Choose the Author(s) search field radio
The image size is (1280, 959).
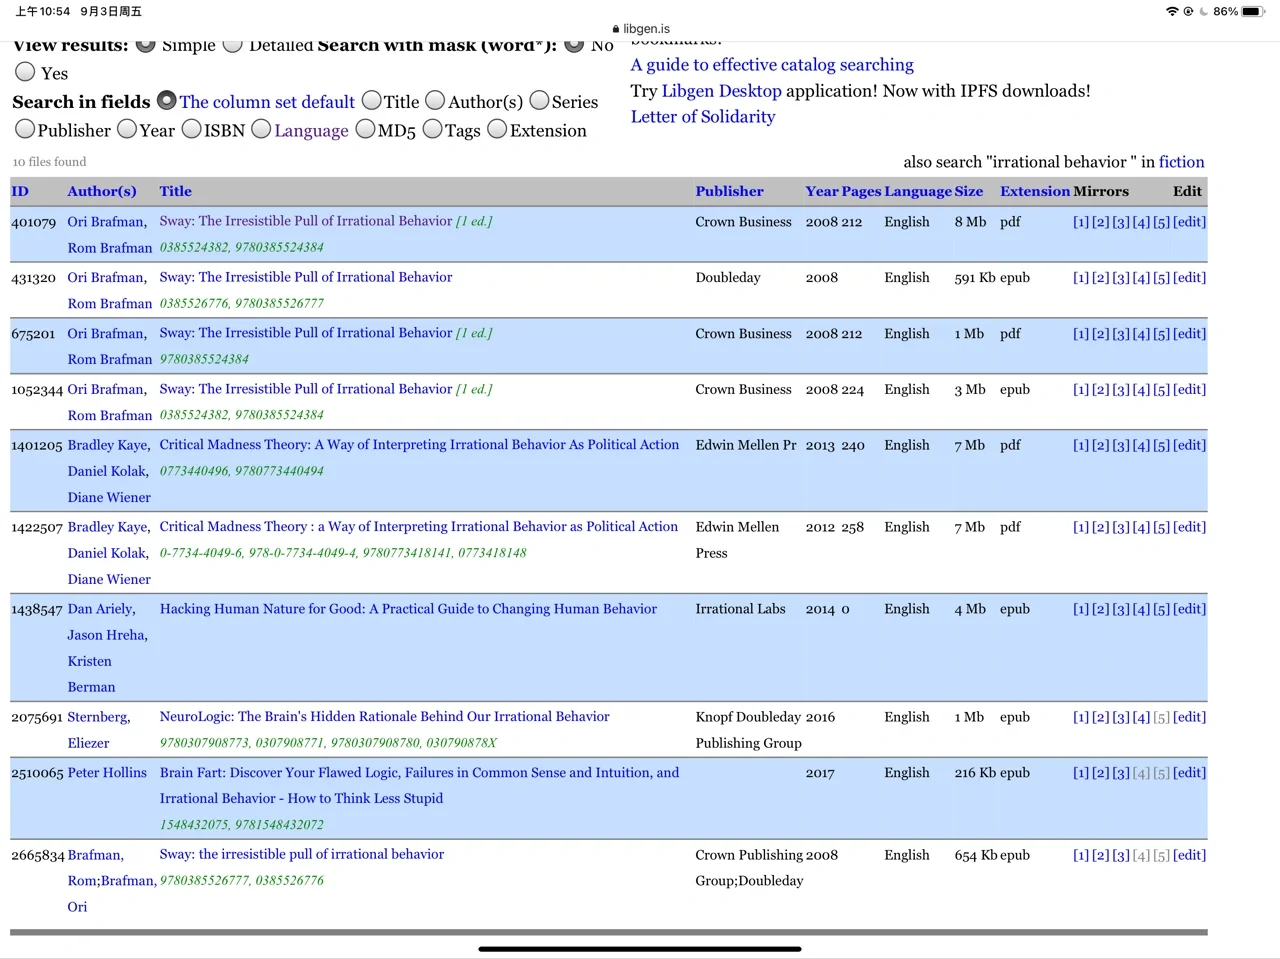pos(435,101)
